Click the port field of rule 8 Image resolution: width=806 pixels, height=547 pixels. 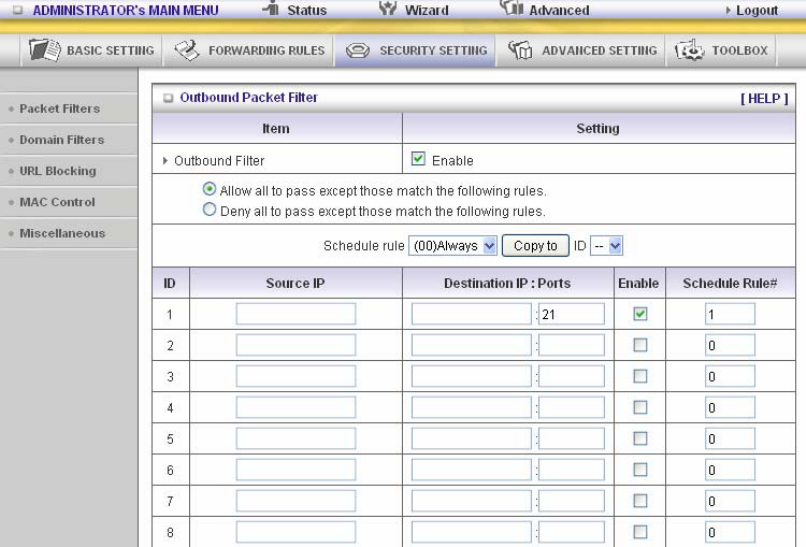(x=571, y=532)
